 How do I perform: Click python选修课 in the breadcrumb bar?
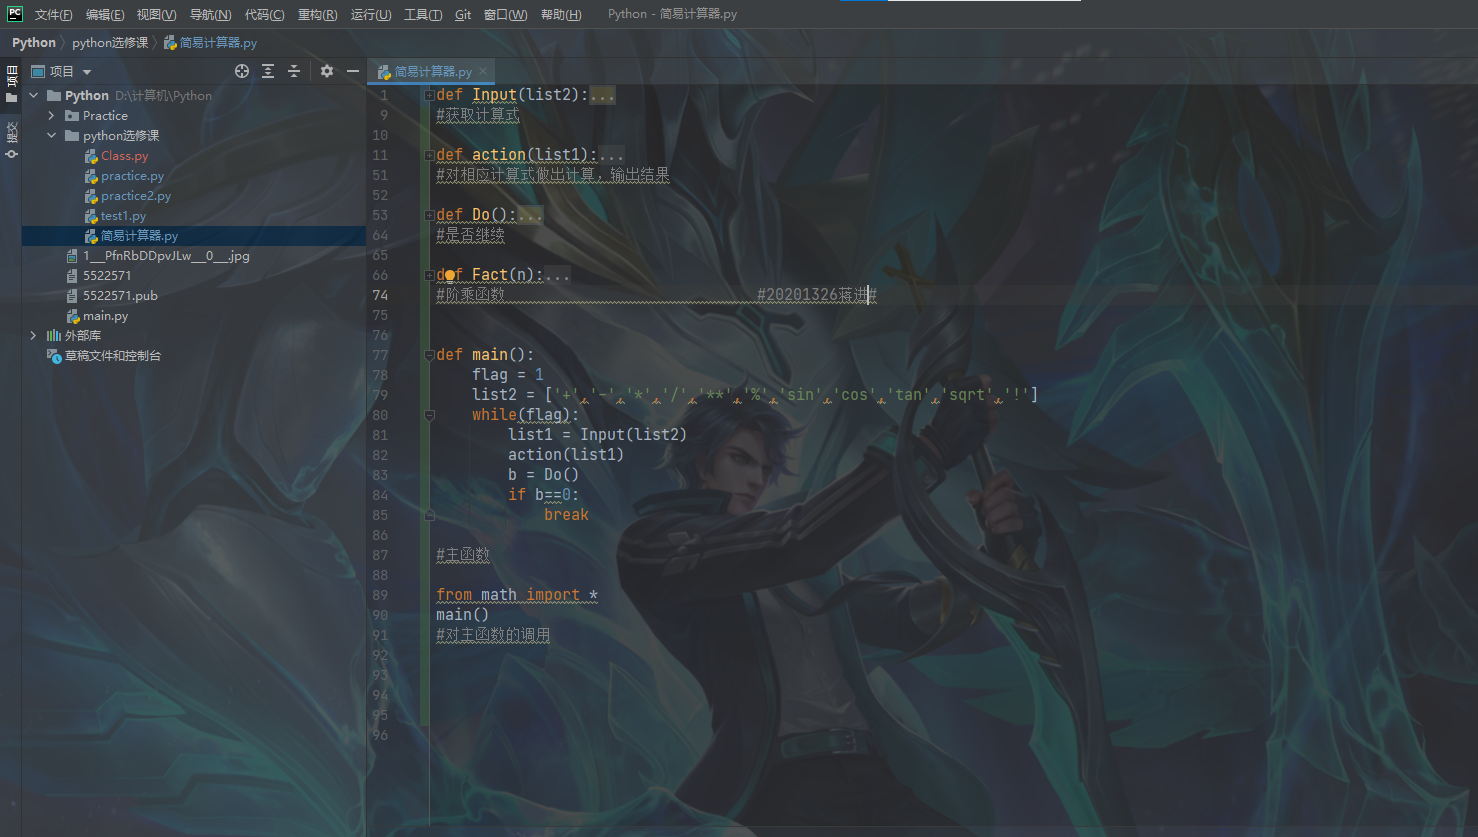click(x=110, y=43)
